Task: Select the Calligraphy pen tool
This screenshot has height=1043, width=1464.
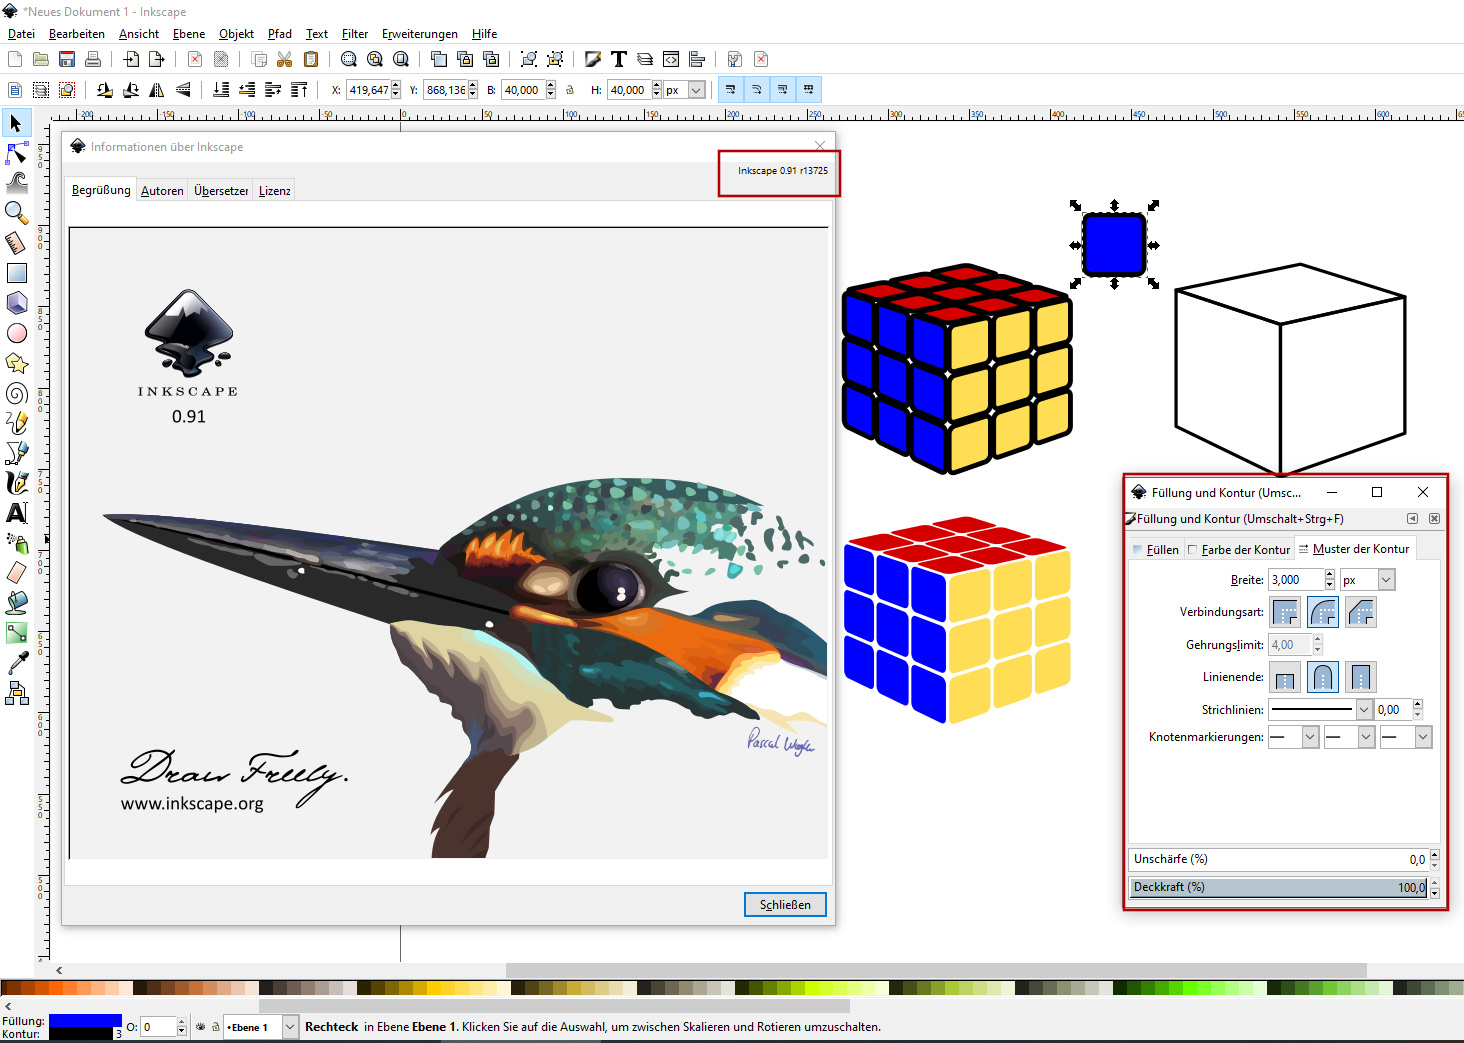Action: tap(17, 483)
